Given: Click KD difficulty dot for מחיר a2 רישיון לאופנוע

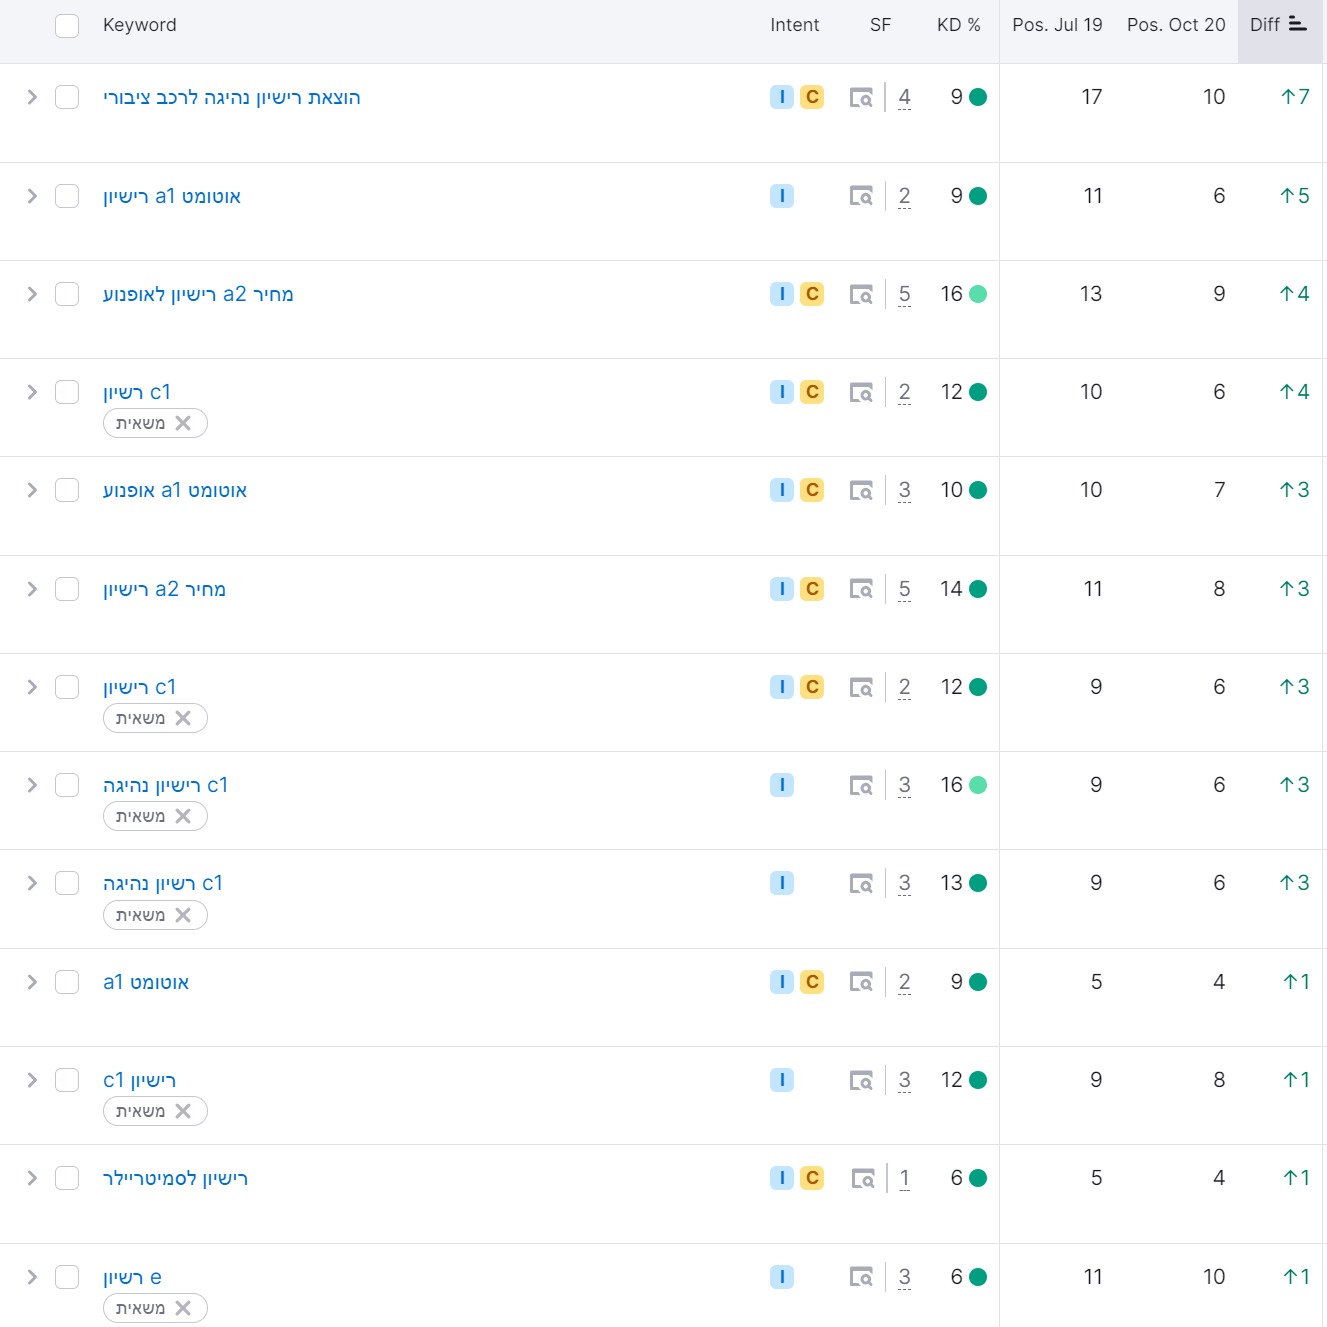Looking at the screenshot, I should (x=978, y=294).
